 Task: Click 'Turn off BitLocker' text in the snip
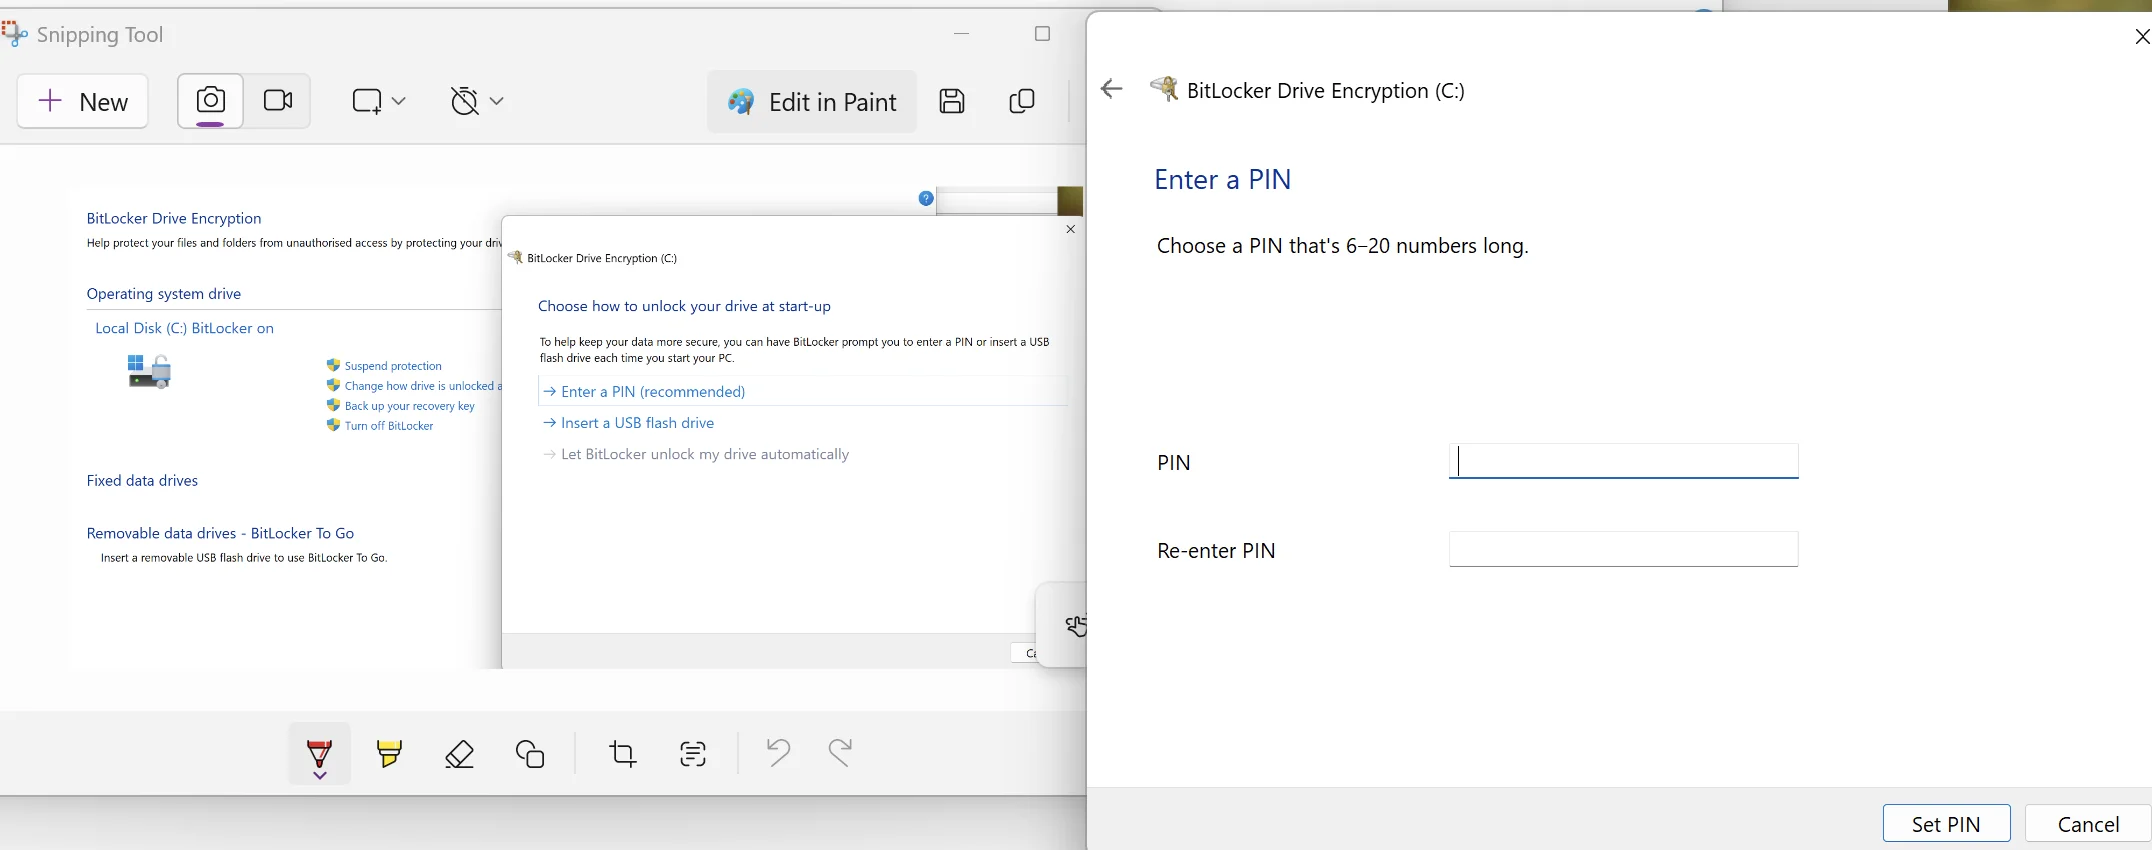[x=389, y=426]
